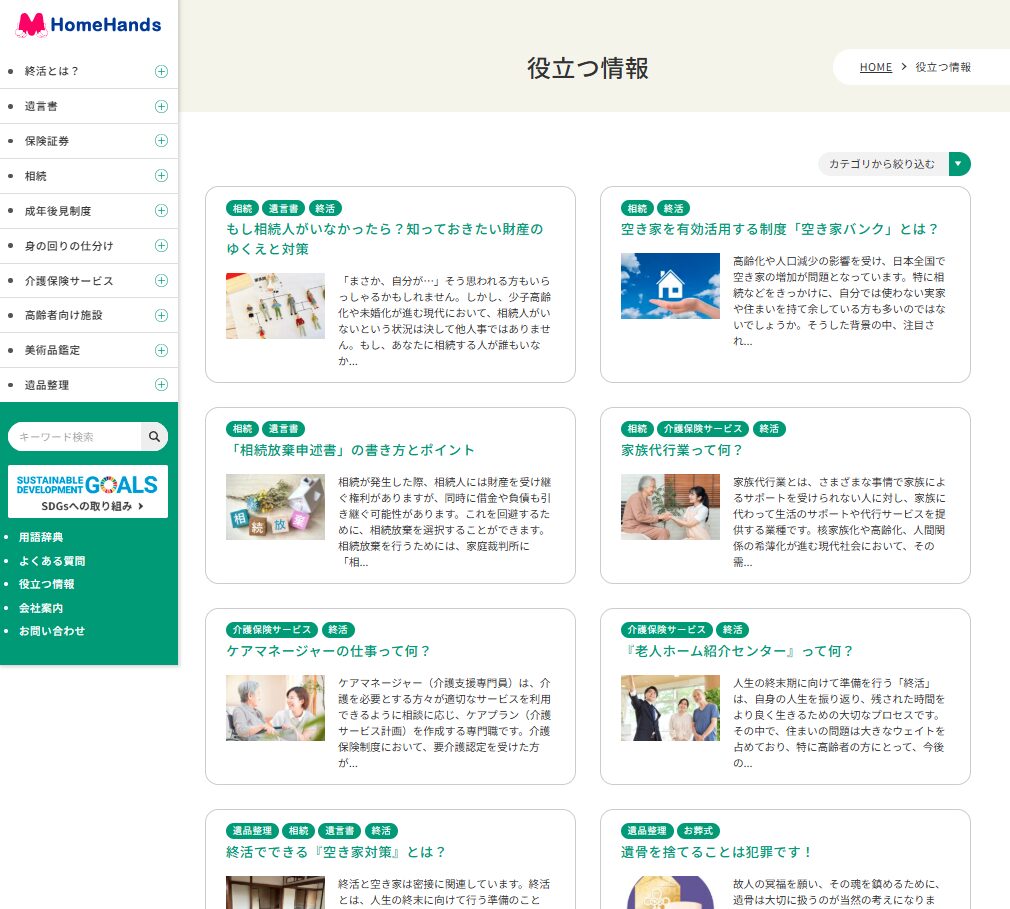Screen dimensions: 1010x909
Task: Click the 老人ホーム紹介センター article thumbnail
Action: point(671,708)
